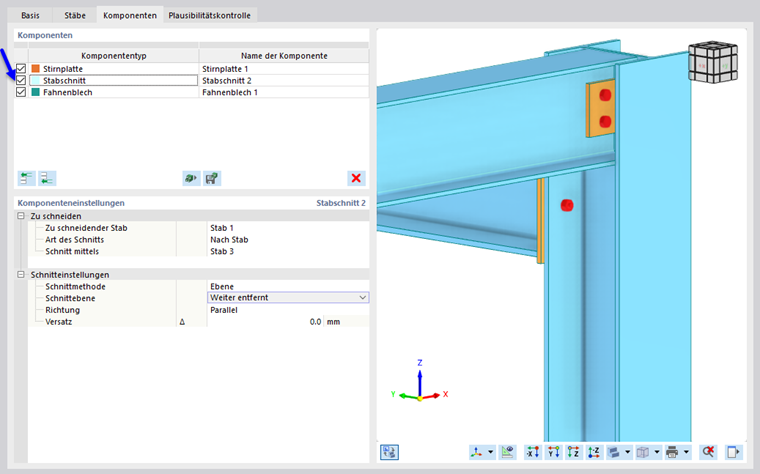Click light blue Stabschnitt color swatch
Image resolution: width=760 pixels, height=474 pixels.
click(x=35, y=80)
